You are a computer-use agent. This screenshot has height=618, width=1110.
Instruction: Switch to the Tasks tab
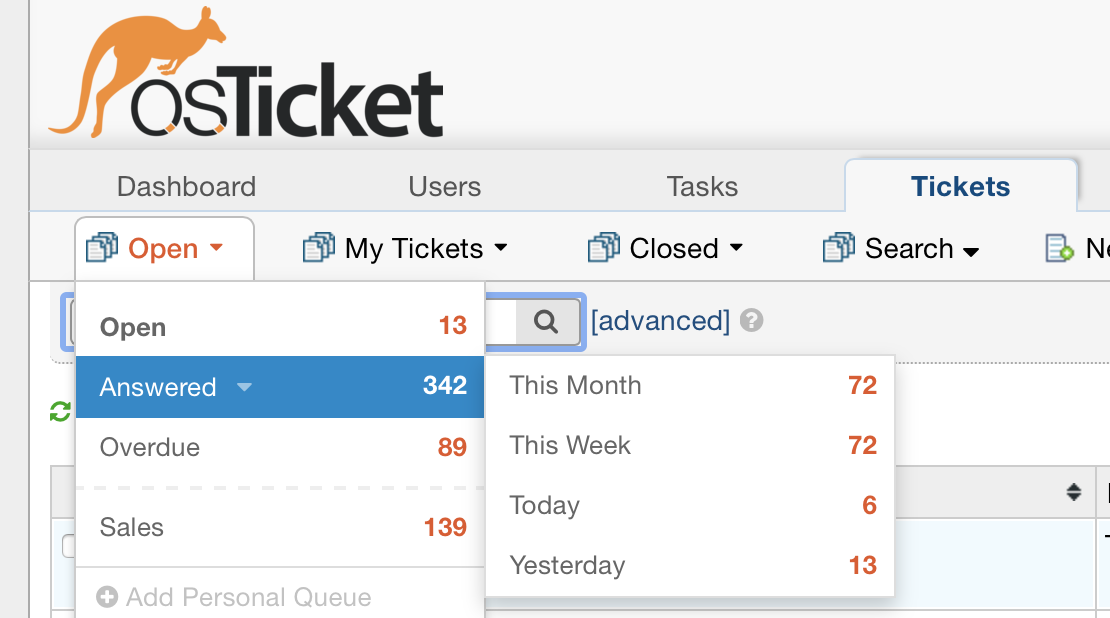pyautogui.click(x=702, y=186)
